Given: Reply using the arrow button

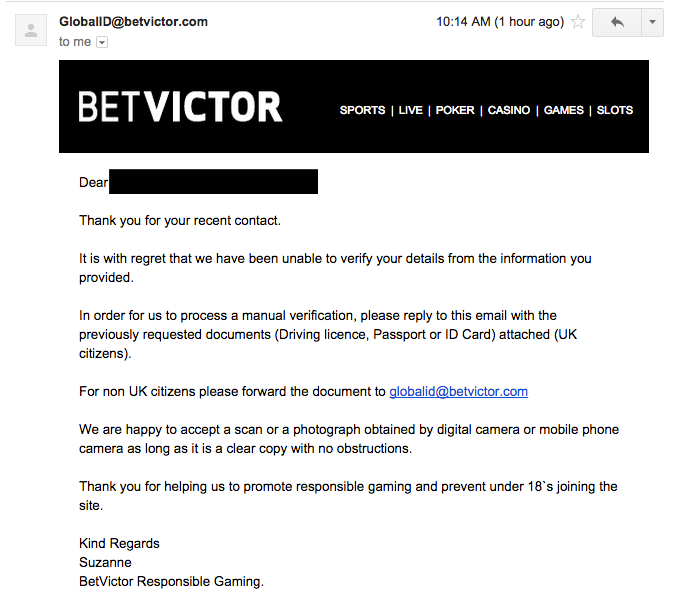Looking at the screenshot, I should point(616,22).
